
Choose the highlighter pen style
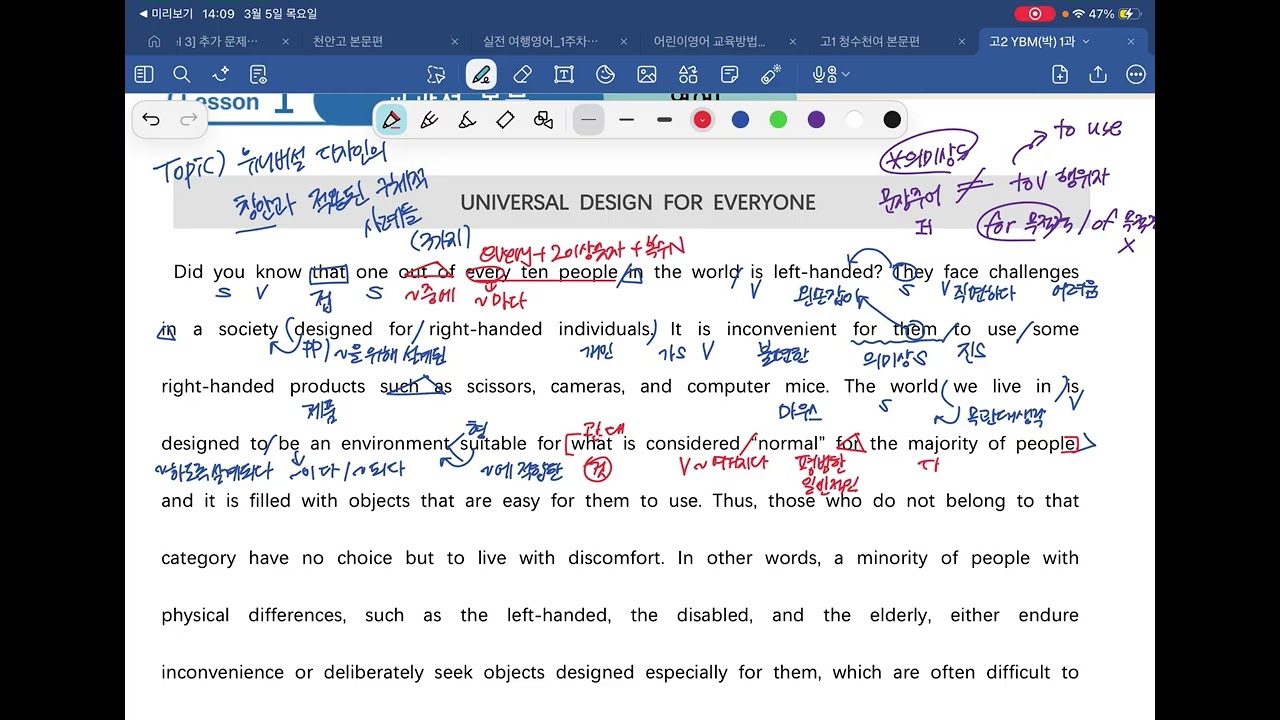click(x=505, y=120)
